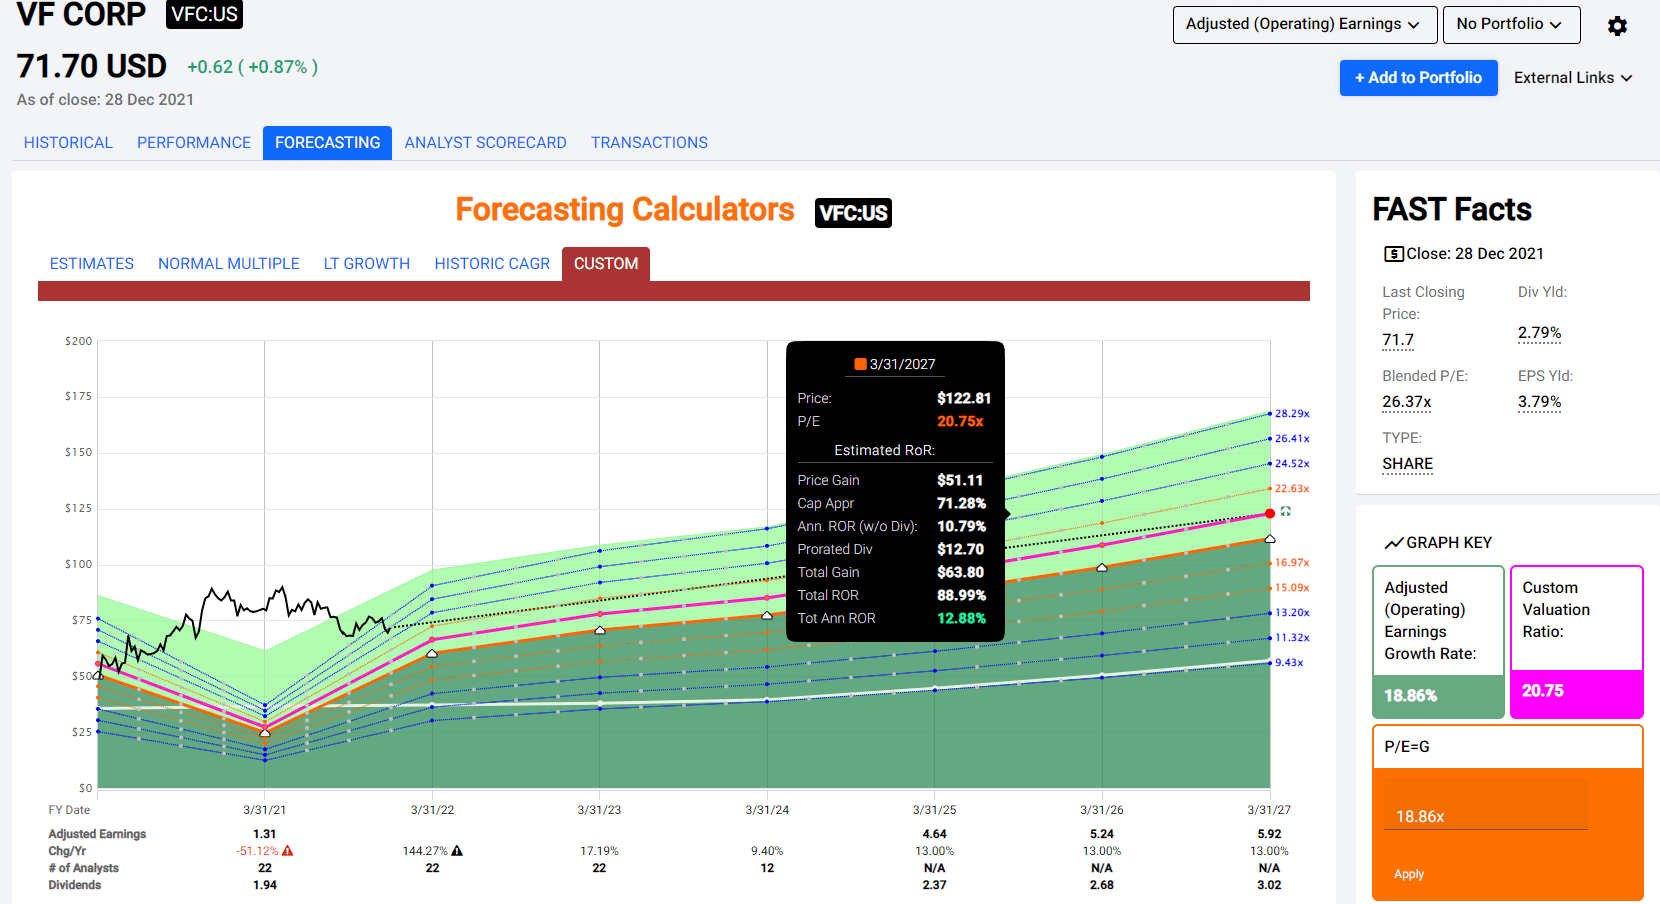Screen dimensions: 1660x904
Task: Click the Apply button in P/E=G box
Action: click(1409, 874)
